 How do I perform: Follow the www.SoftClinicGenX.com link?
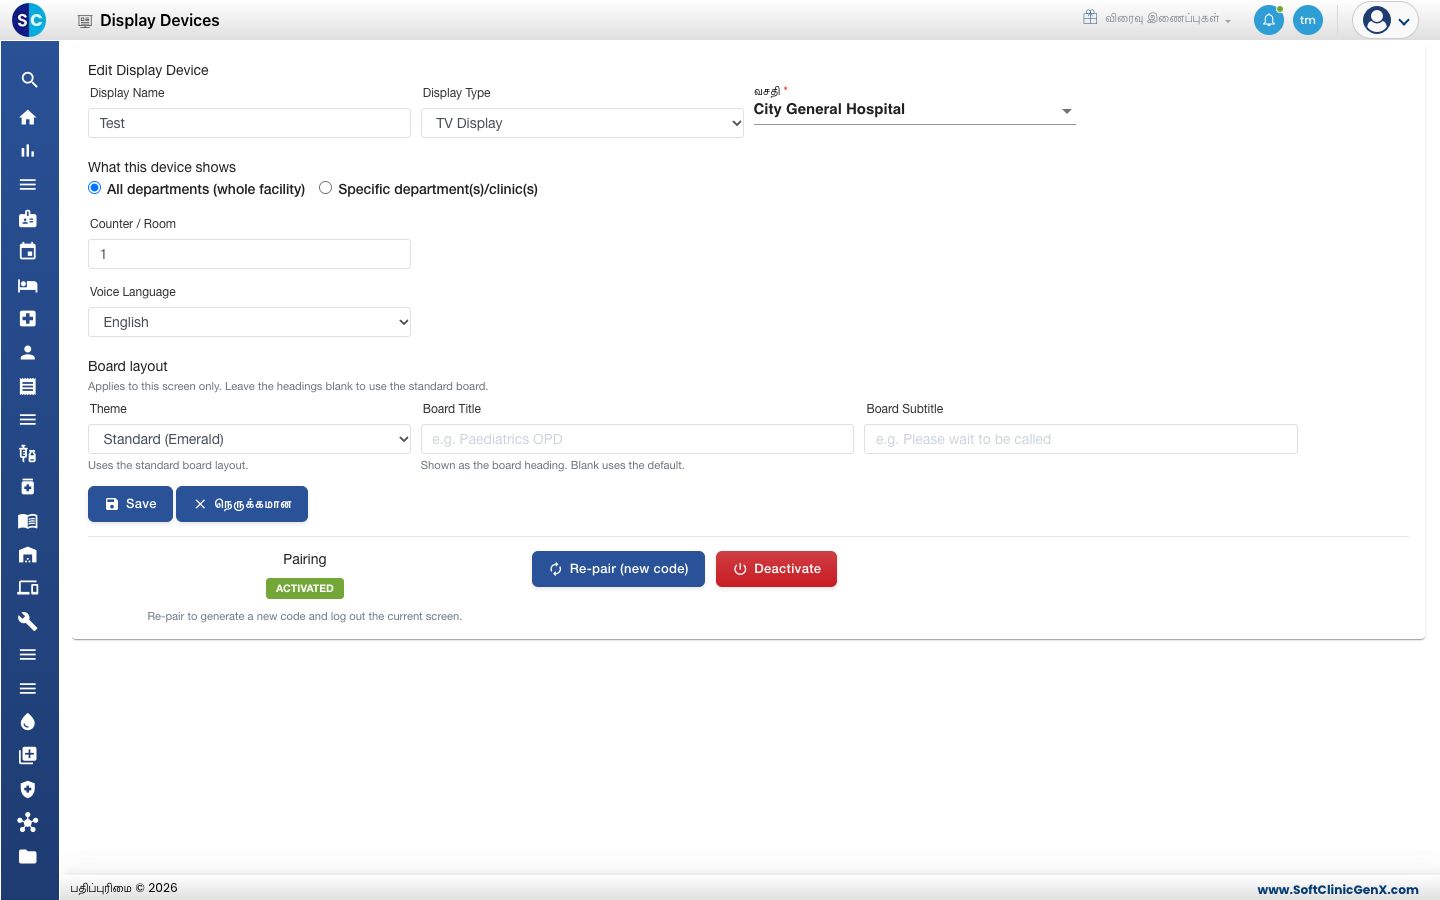(1338, 889)
